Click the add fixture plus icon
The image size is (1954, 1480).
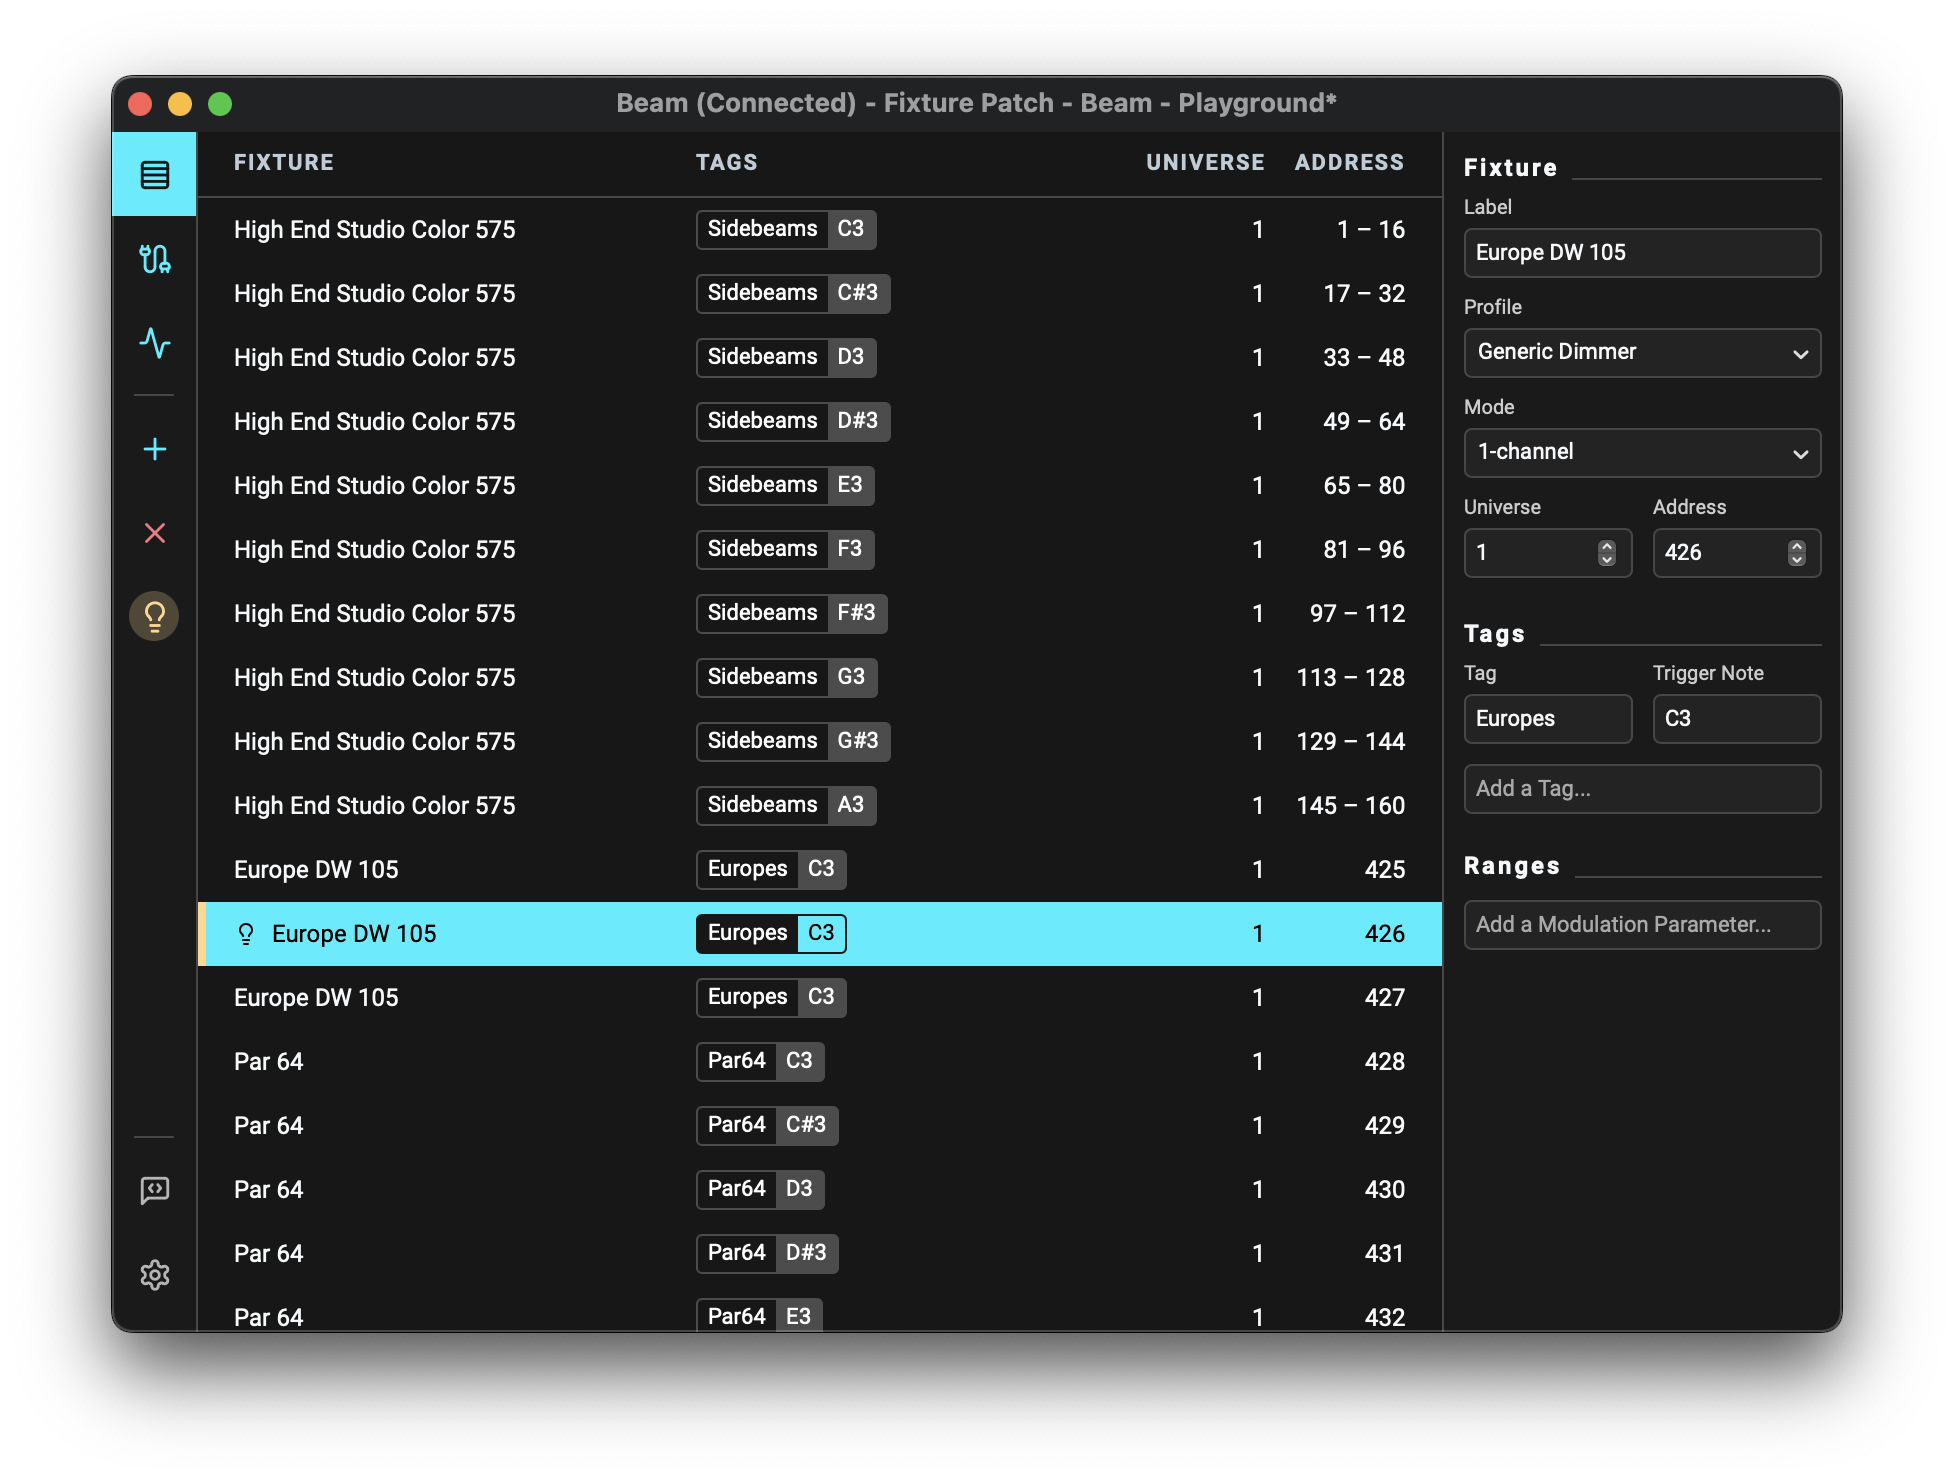(154, 449)
